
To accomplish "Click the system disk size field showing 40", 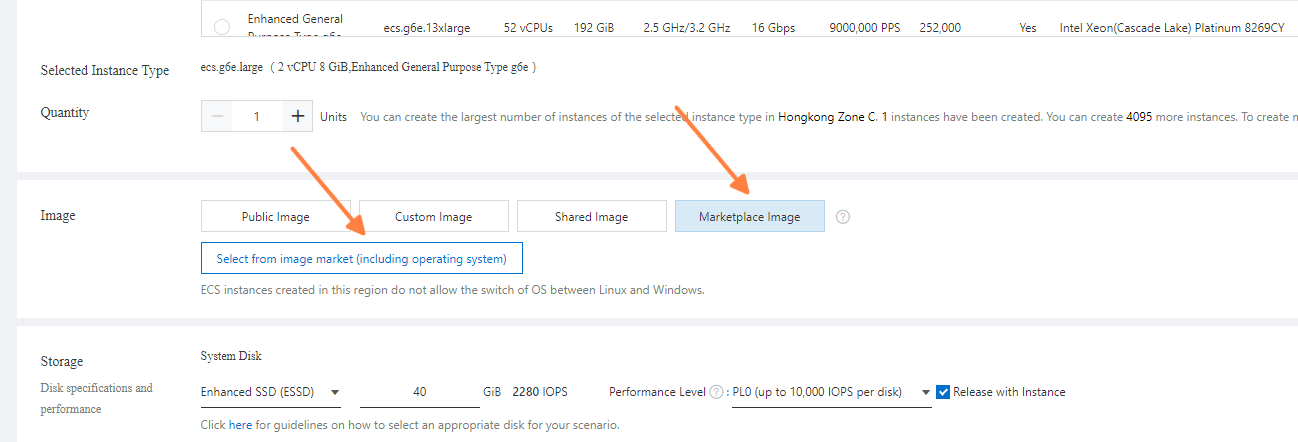I will [419, 392].
